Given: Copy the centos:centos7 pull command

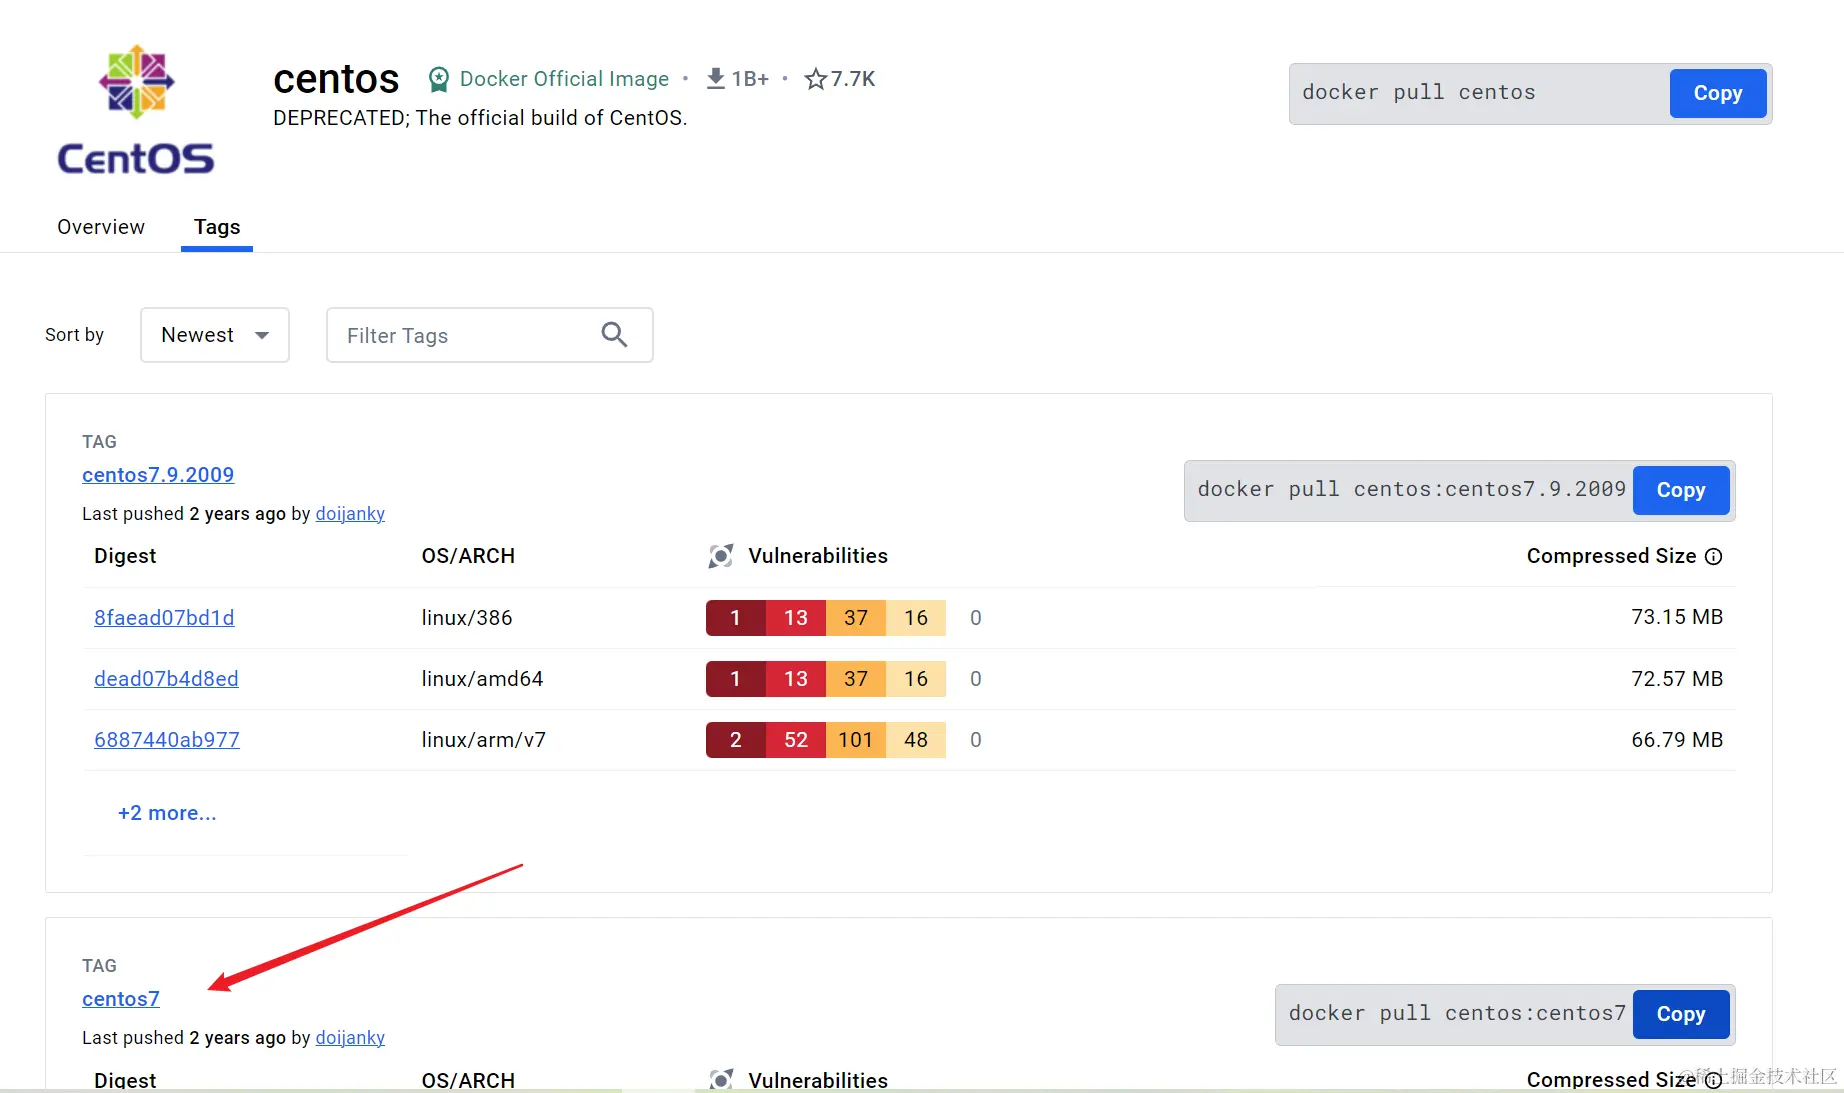Looking at the screenshot, I should (x=1681, y=1014).
